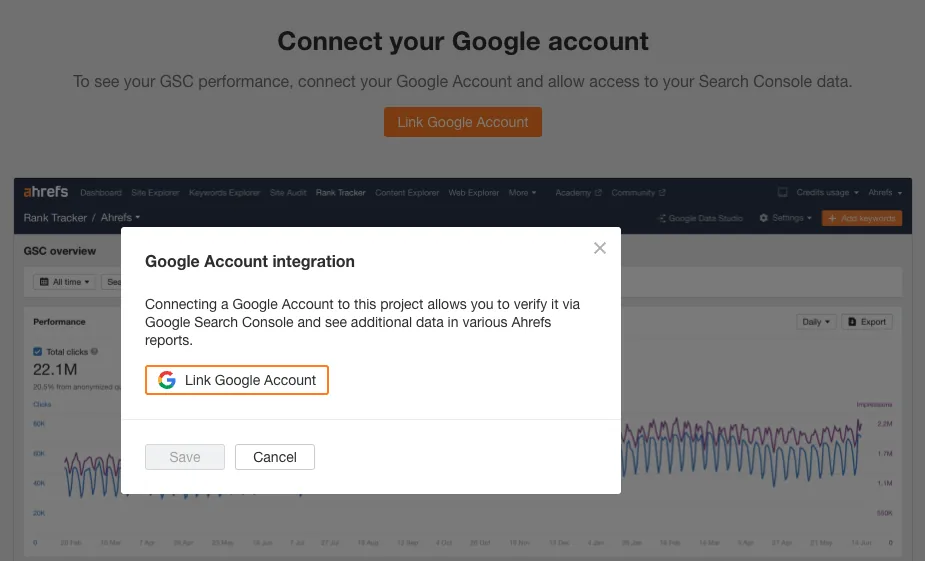This screenshot has width=925, height=561.
Task: Click Link Google Account button with Google logo
Action: point(237,380)
